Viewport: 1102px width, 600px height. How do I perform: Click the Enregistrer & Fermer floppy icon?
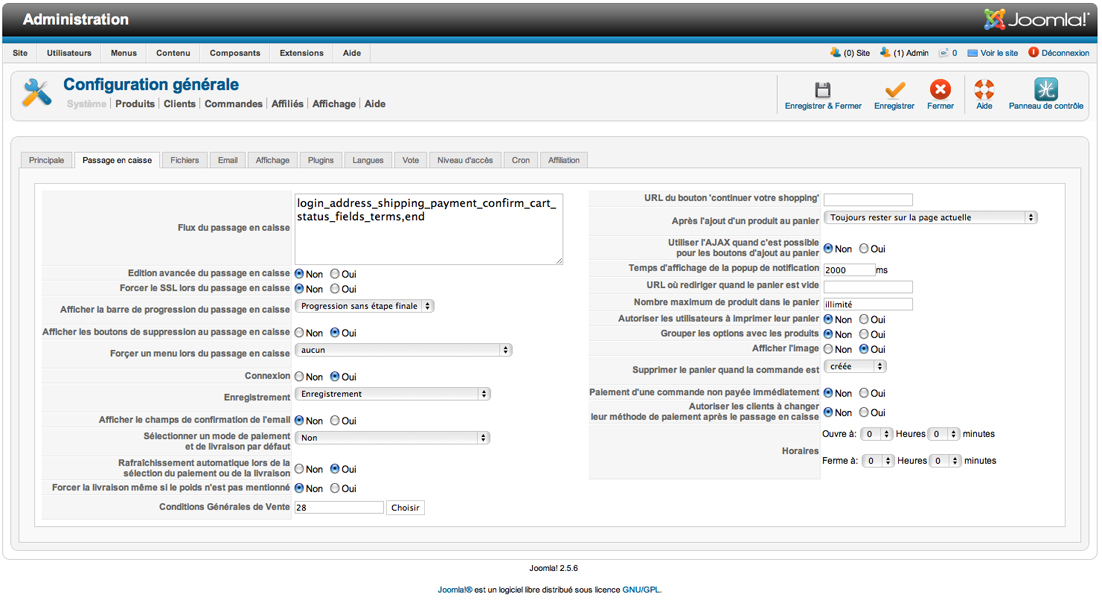822,90
